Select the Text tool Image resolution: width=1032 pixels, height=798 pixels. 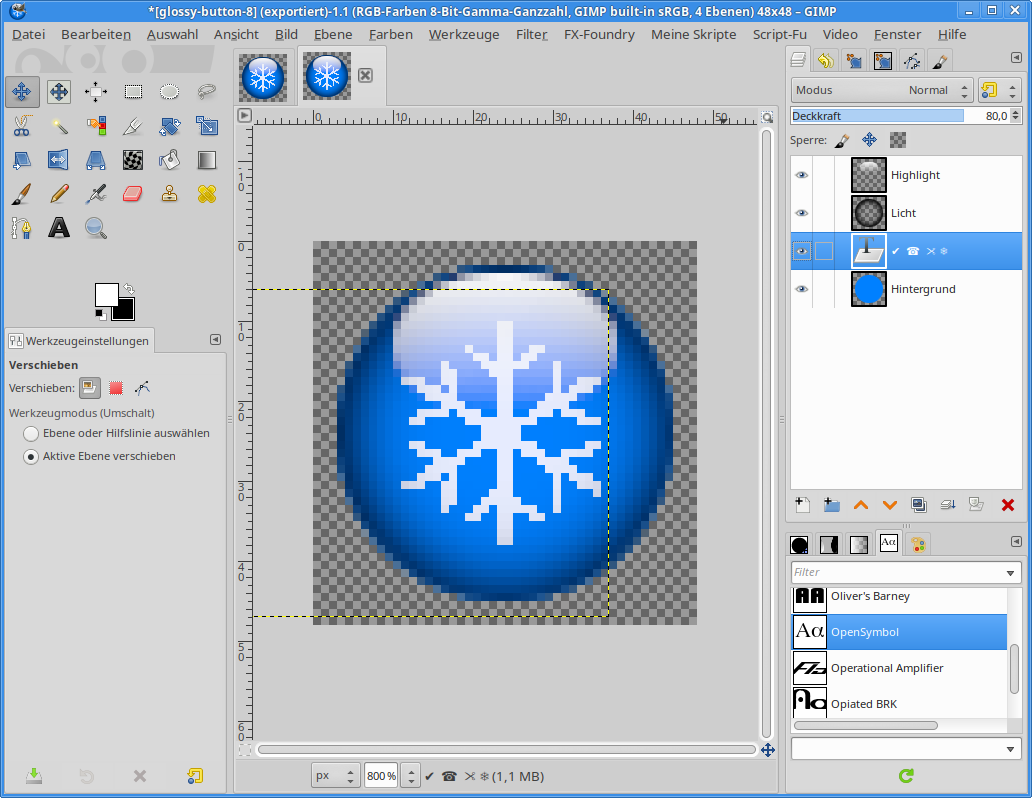pos(59,228)
